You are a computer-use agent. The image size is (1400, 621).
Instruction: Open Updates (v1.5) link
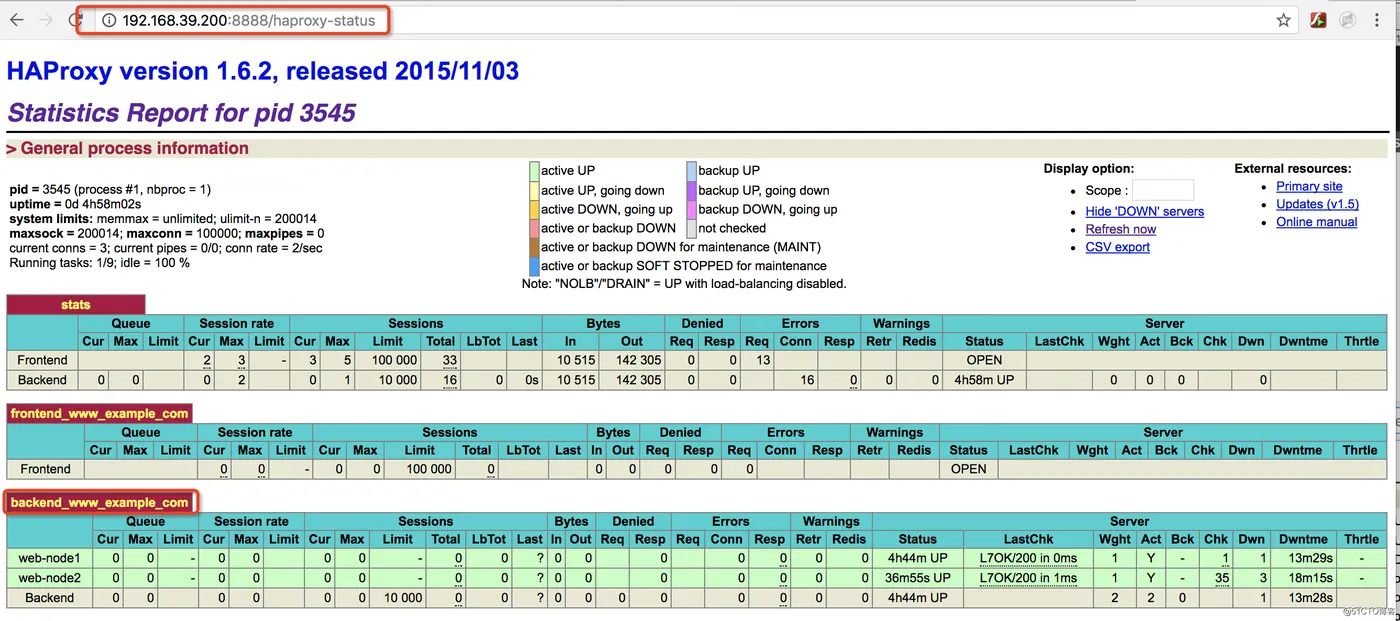tap(1317, 204)
